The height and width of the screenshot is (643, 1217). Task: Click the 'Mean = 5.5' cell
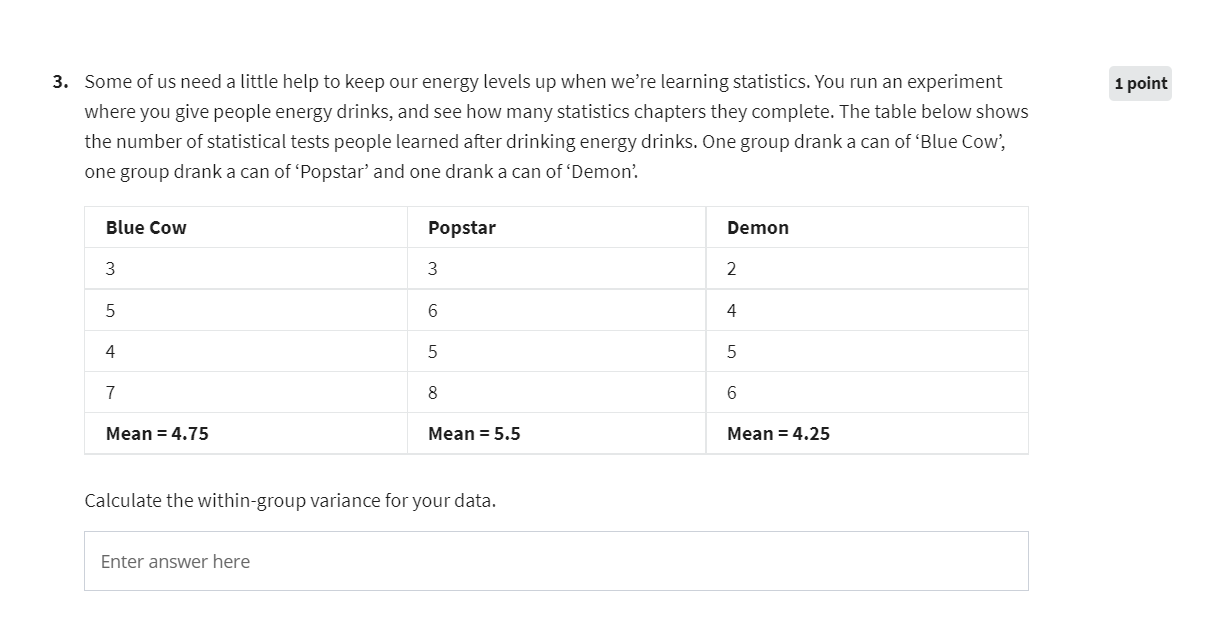pyautogui.click(x=556, y=434)
